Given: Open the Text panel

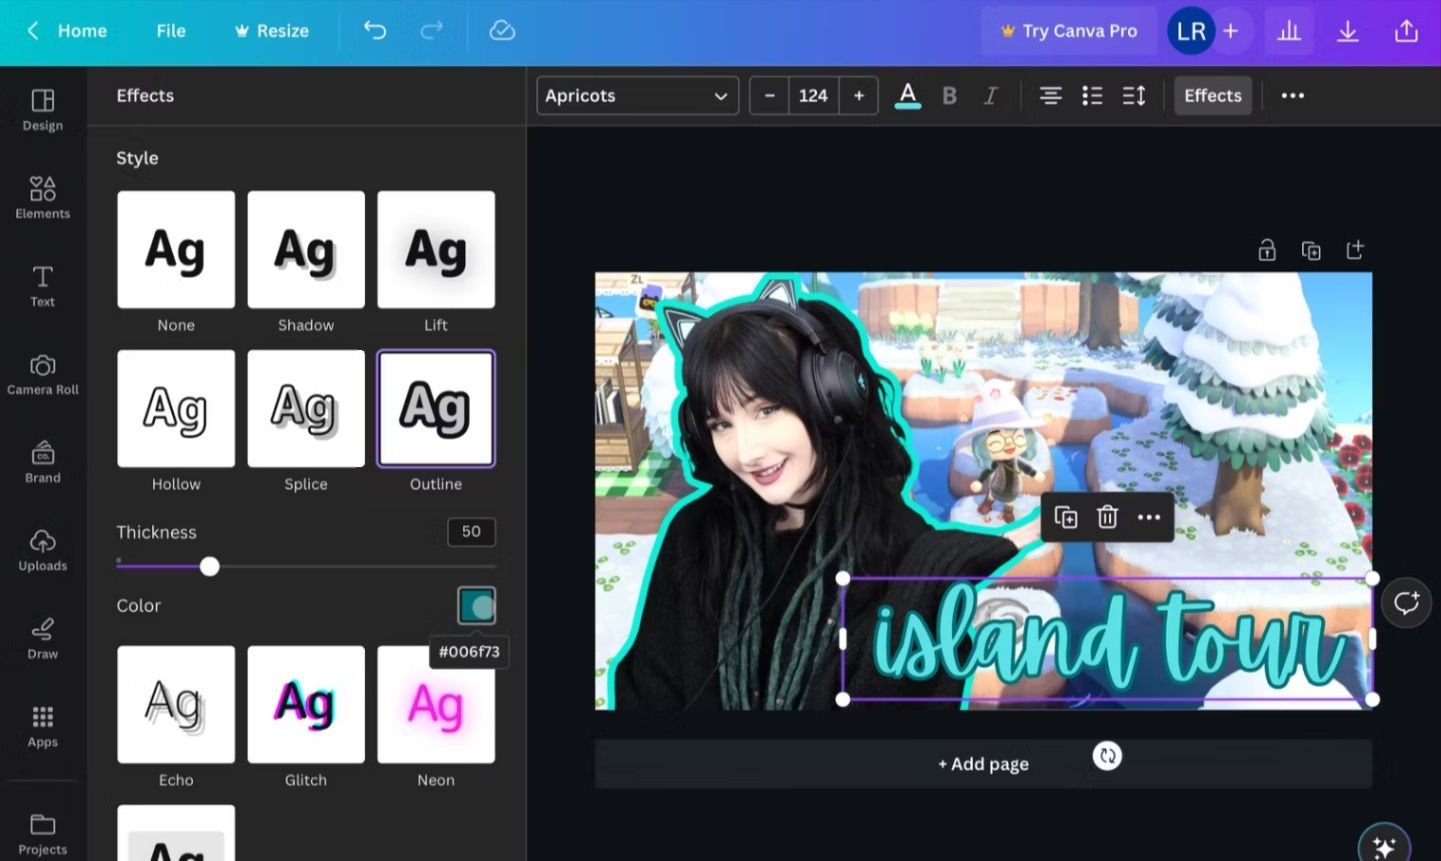Looking at the screenshot, I should point(42,287).
